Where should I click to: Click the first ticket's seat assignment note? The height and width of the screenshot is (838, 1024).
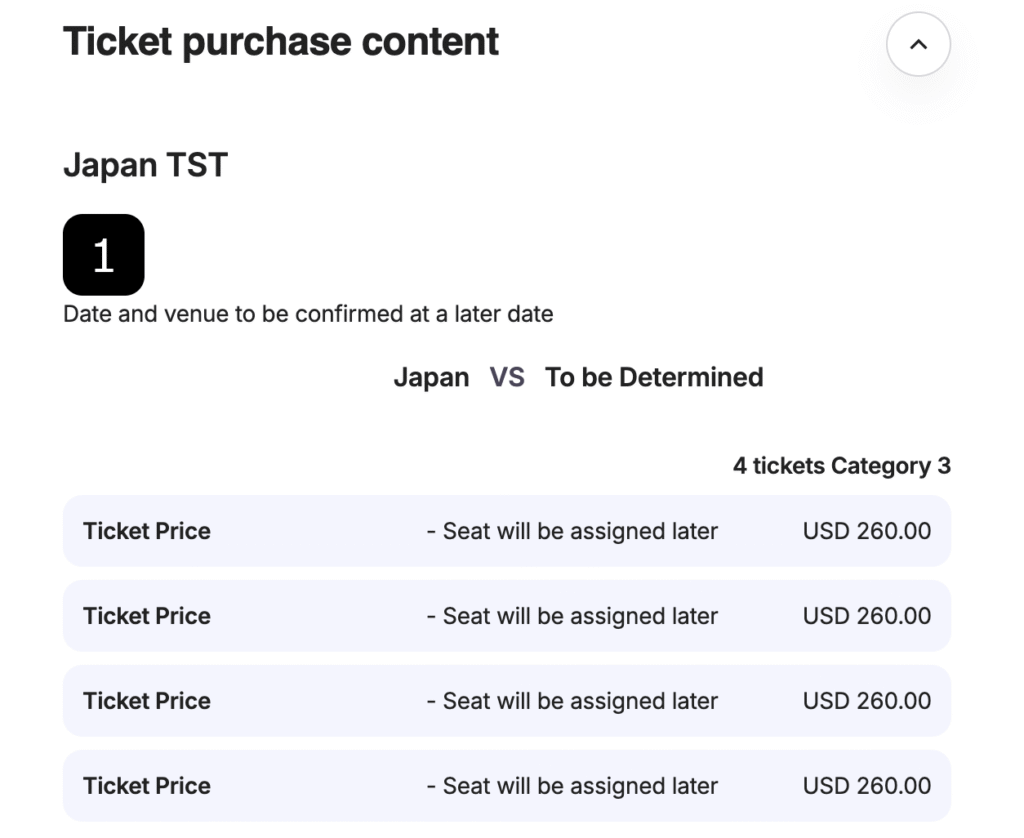(x=572, y=531)
